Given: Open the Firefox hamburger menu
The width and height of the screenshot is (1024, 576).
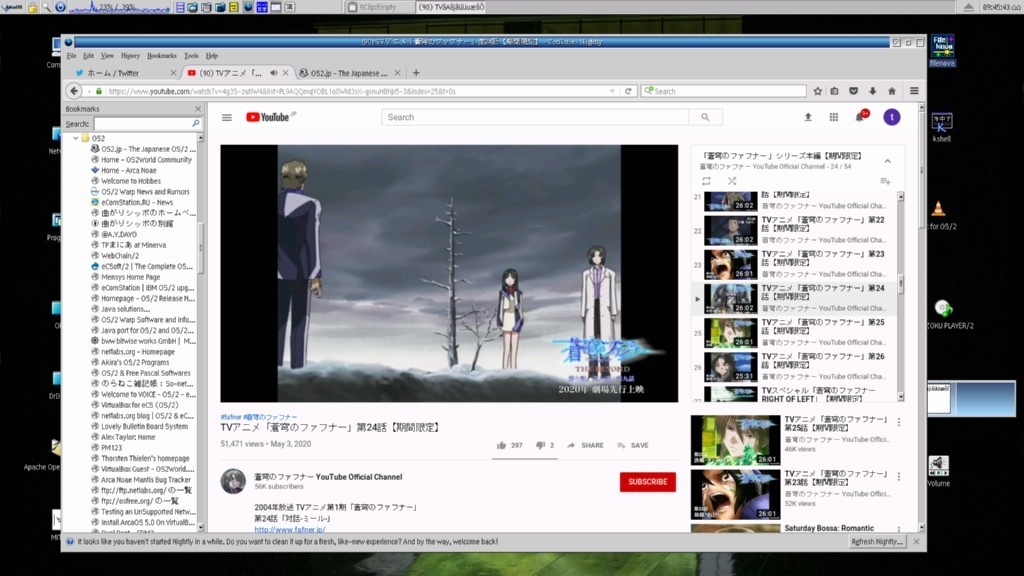Looking at the screenshot, I should click(914, 91).
